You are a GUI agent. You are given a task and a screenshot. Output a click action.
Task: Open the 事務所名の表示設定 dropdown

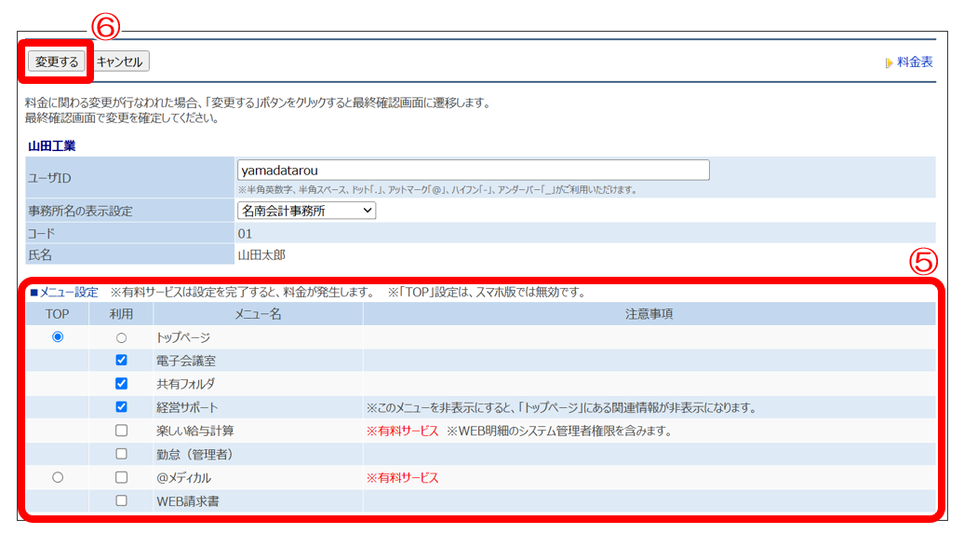[306, 210]
